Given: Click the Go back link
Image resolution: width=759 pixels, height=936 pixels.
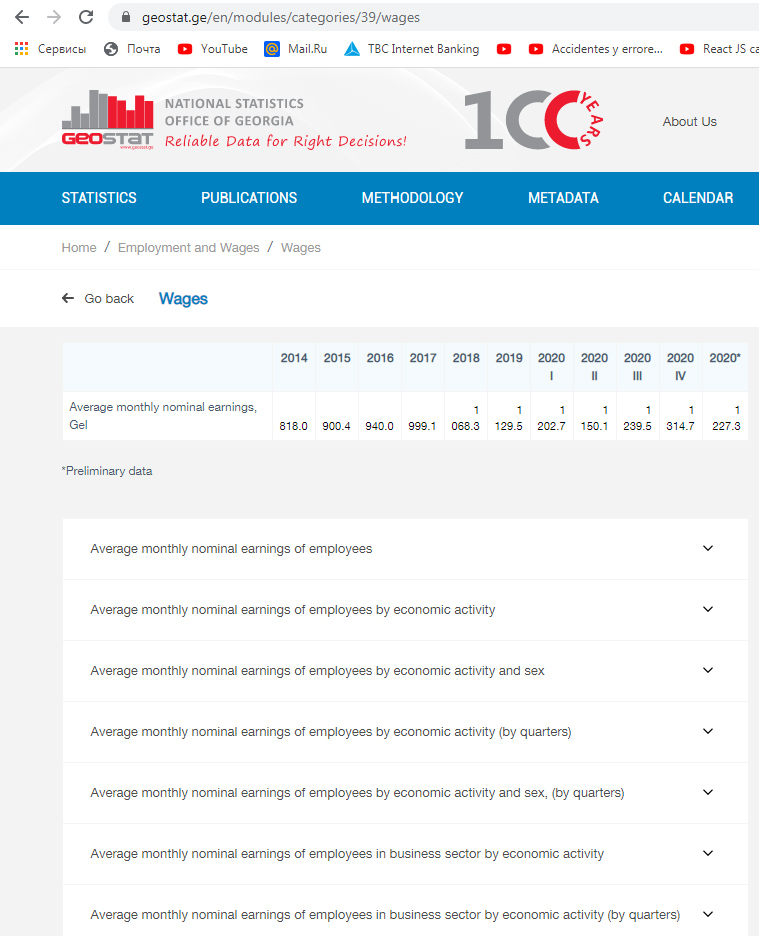Looking at the screenshot, I should tap(98, 299).
